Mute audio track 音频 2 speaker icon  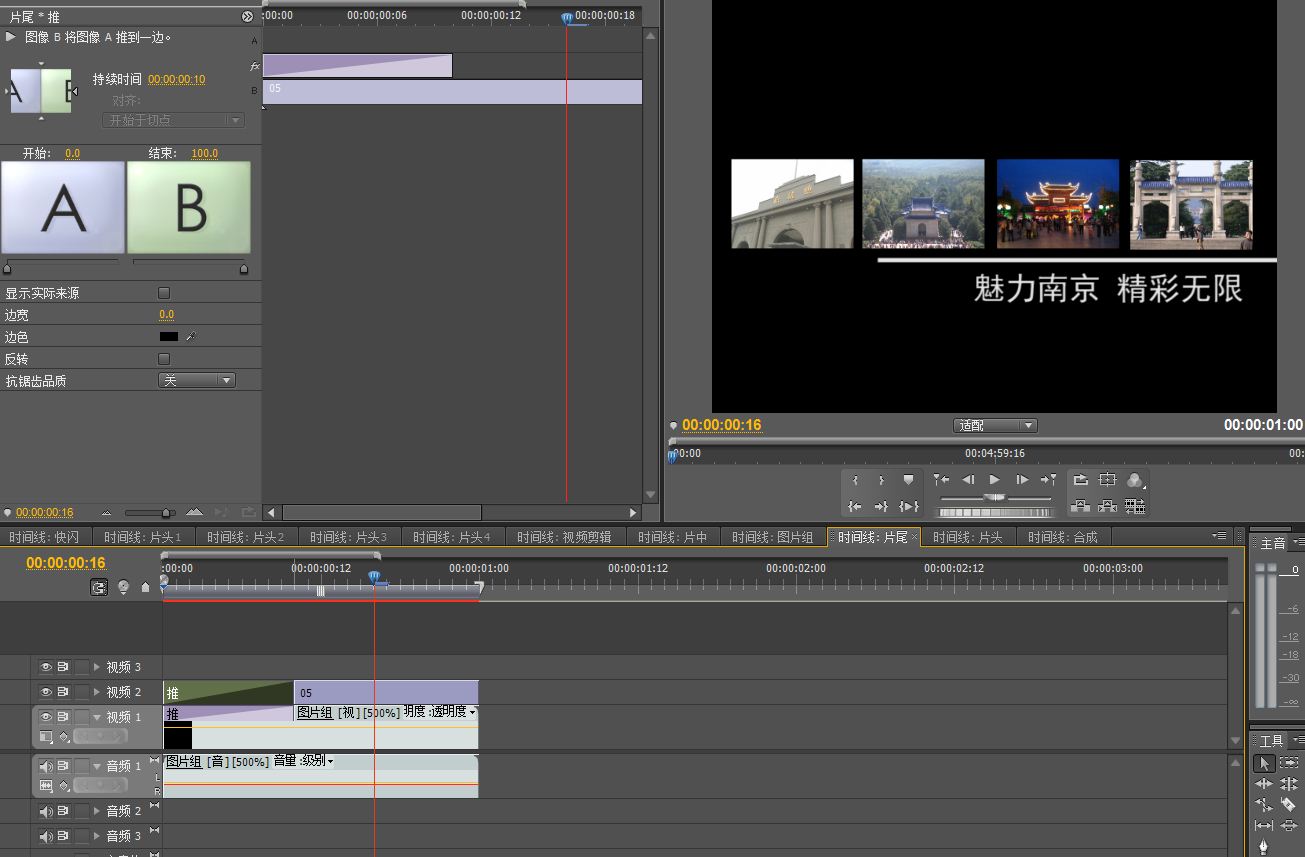[x=46, y=812]
